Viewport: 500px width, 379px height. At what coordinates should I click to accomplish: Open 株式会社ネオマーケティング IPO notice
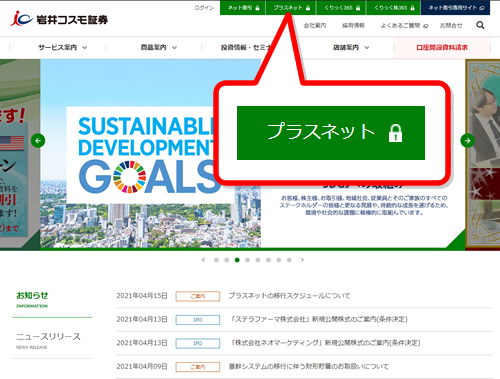[x=325, y=343]
